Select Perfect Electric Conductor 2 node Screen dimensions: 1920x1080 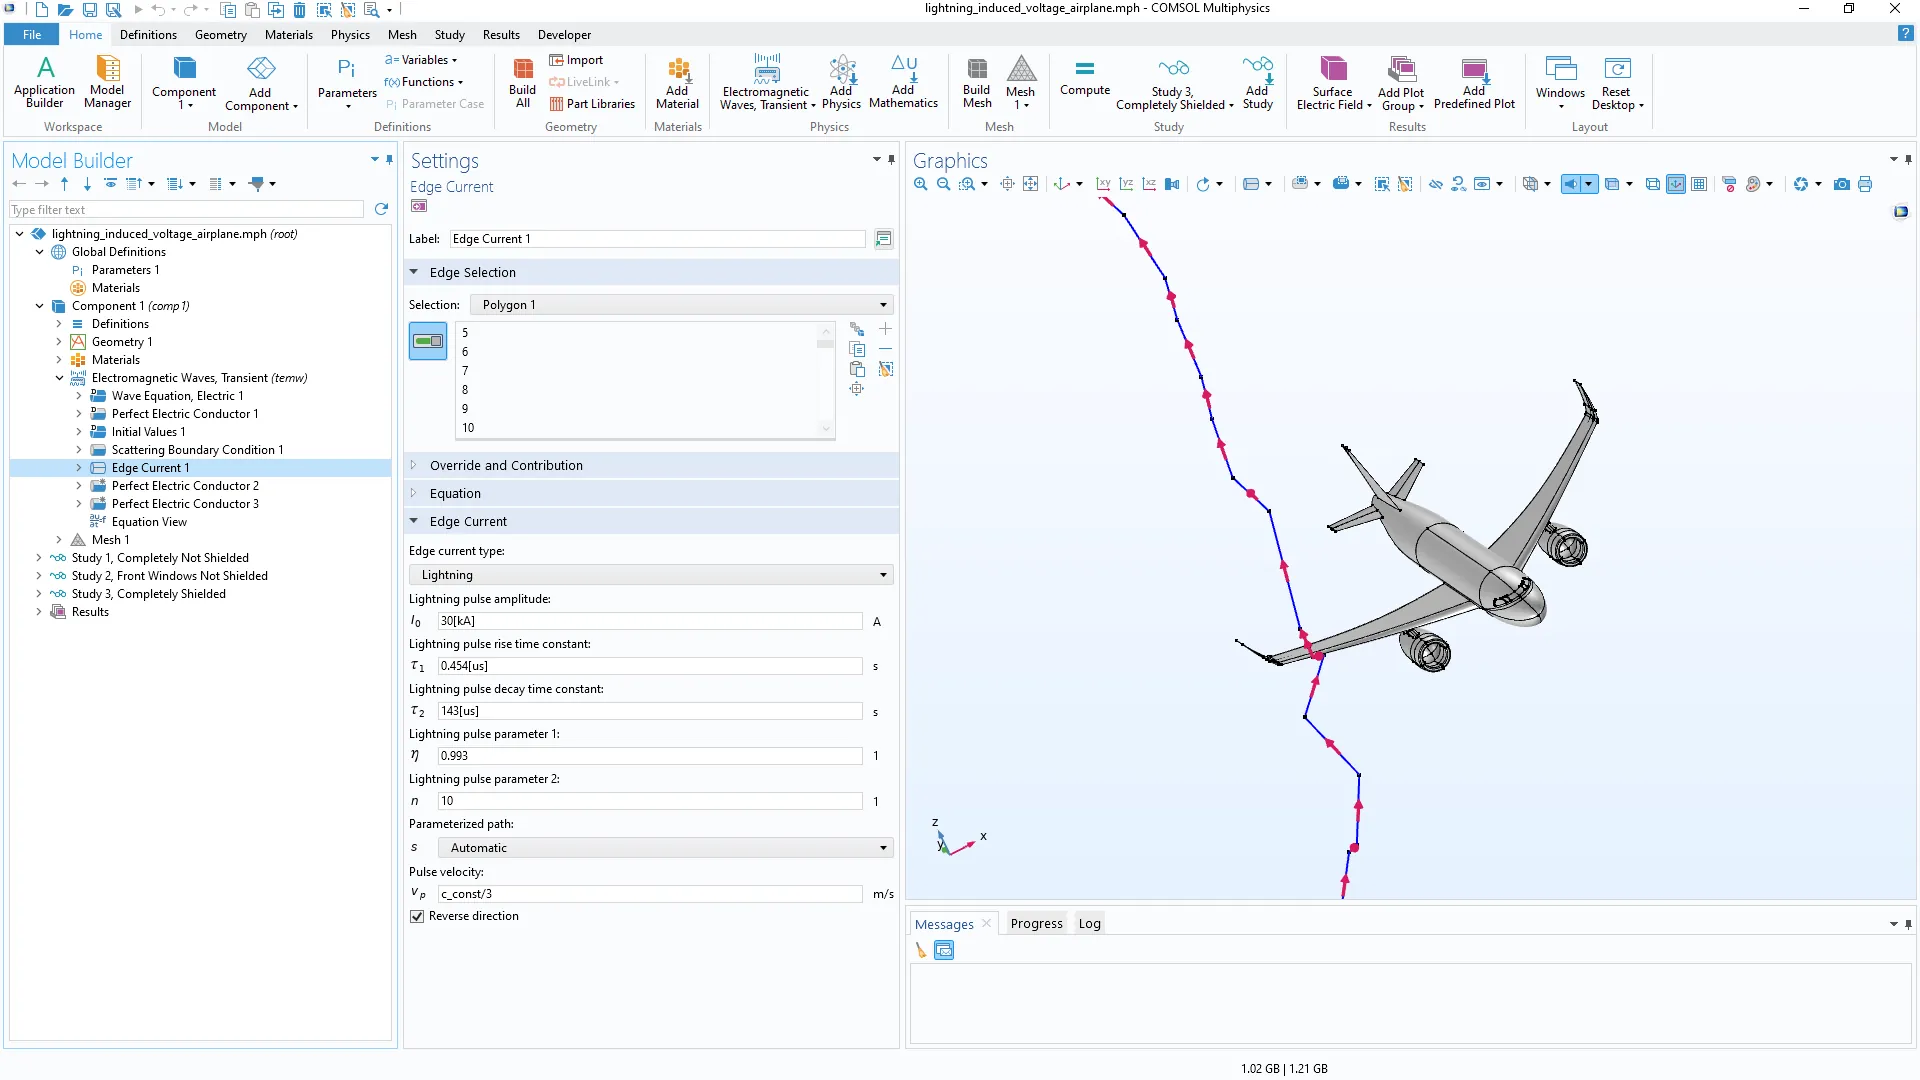(x=185, y=486)
